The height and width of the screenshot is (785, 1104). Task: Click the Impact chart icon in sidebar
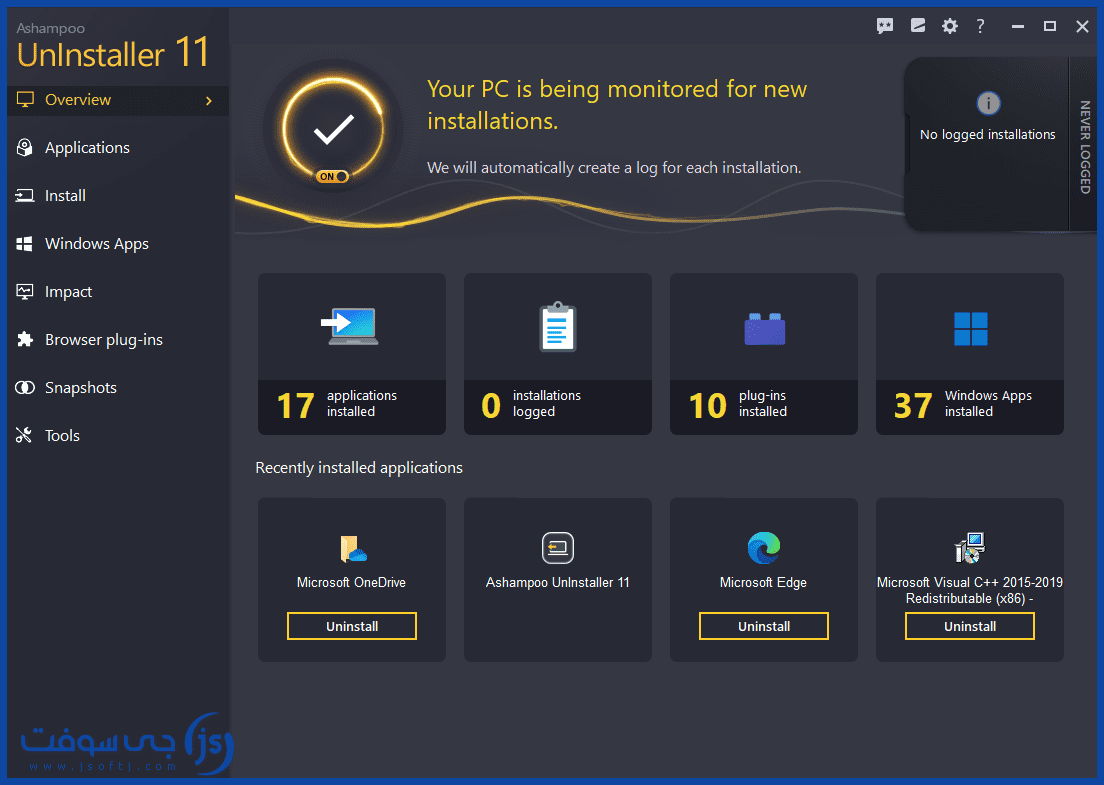click(25, 291)
